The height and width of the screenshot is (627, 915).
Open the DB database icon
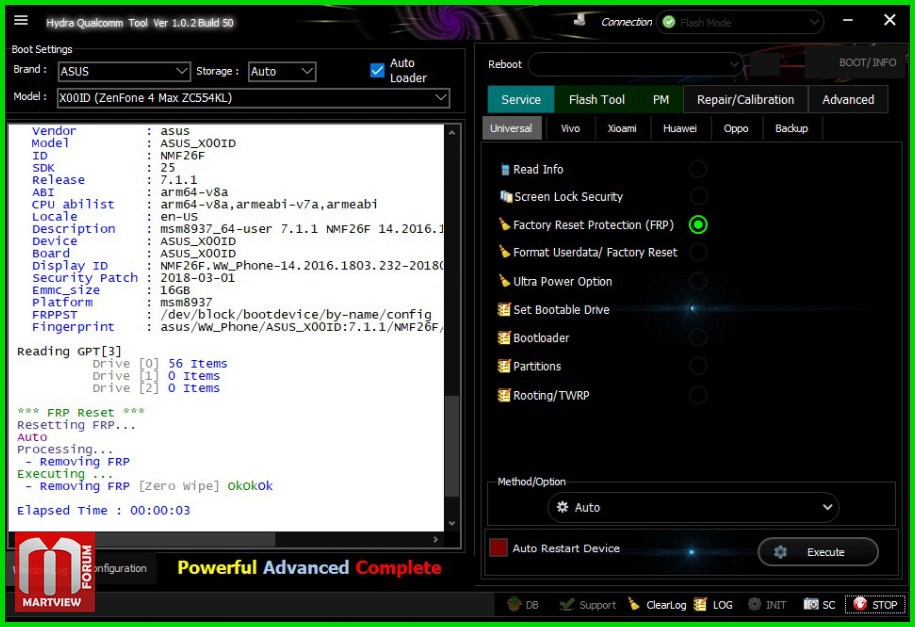[514, 604]
